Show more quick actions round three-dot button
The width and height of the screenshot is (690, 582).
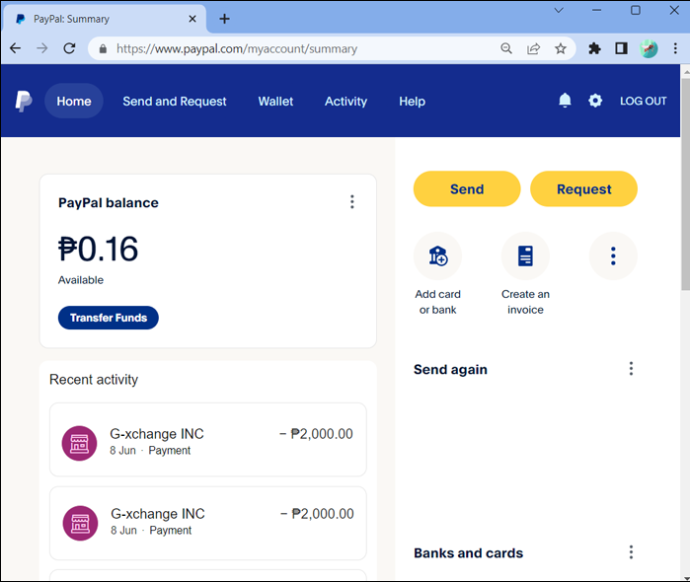613,256
